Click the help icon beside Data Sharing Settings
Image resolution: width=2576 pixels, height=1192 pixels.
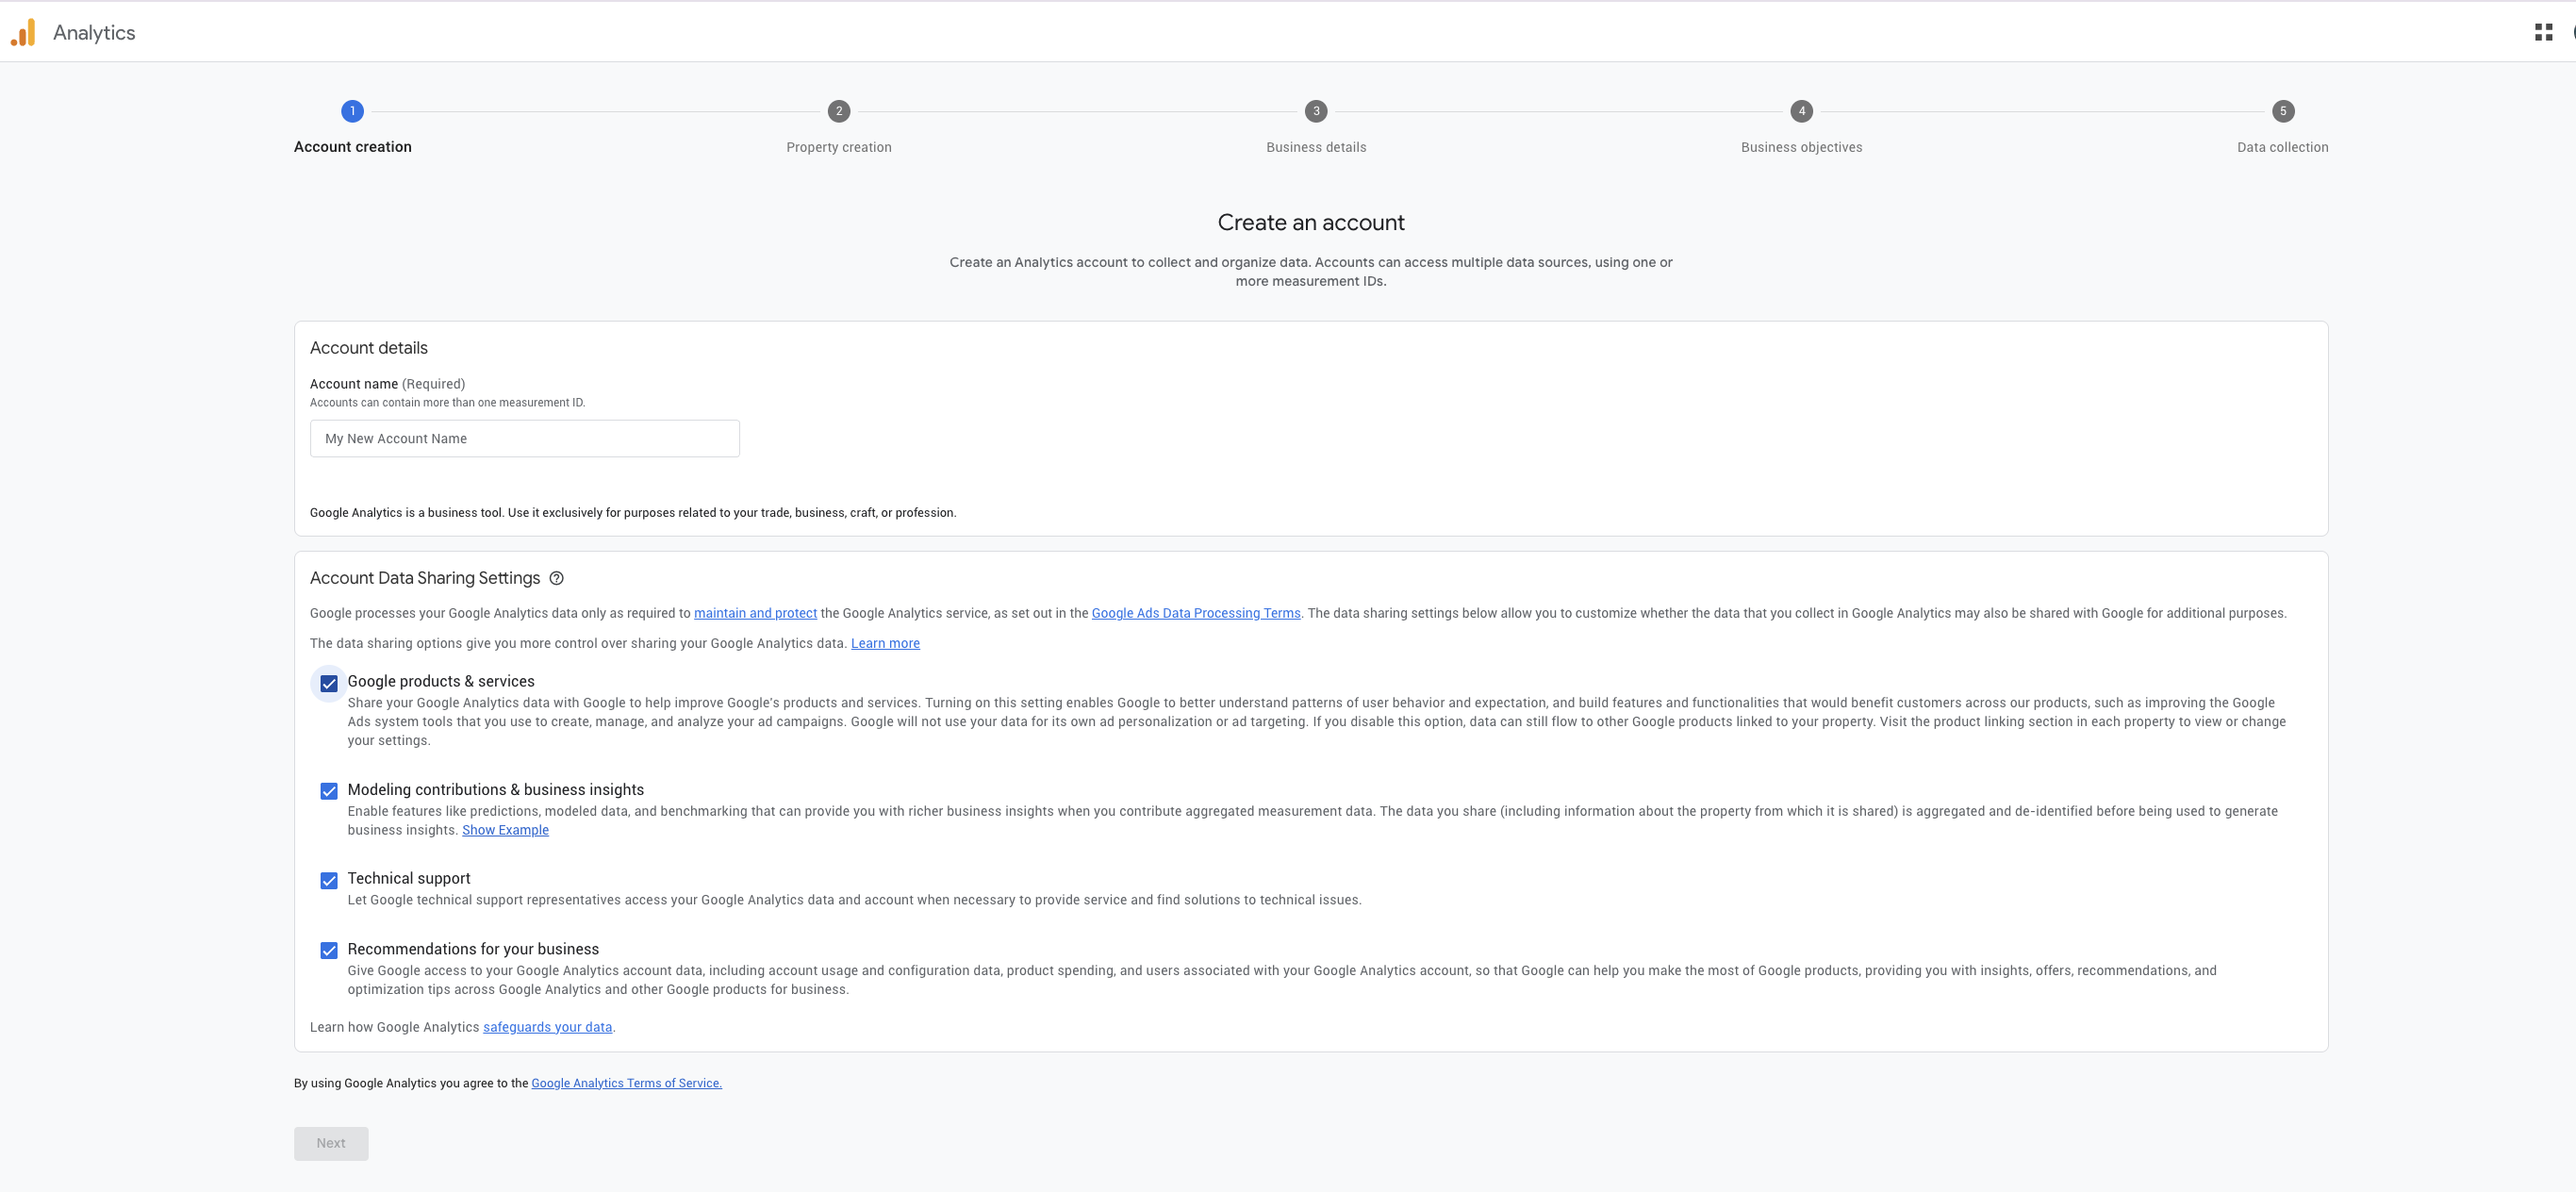click(557, 578)
